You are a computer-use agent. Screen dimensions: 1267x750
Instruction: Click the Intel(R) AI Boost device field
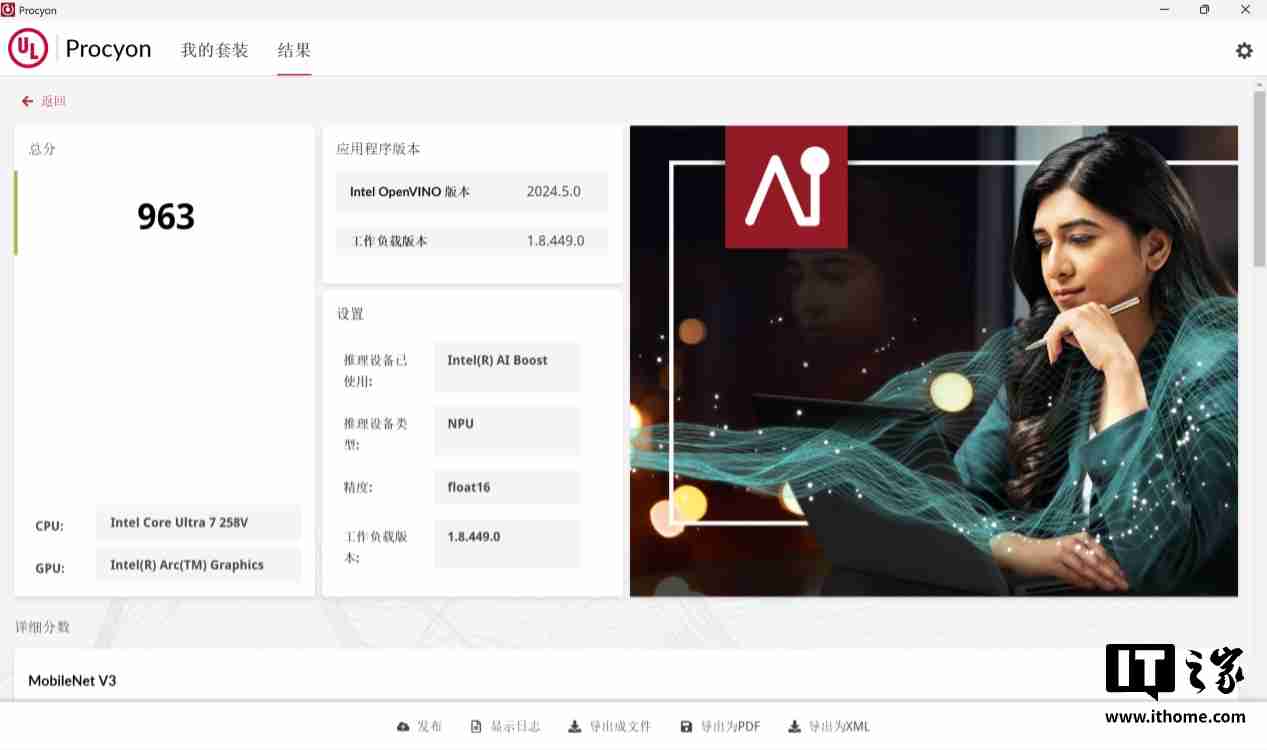506,367
